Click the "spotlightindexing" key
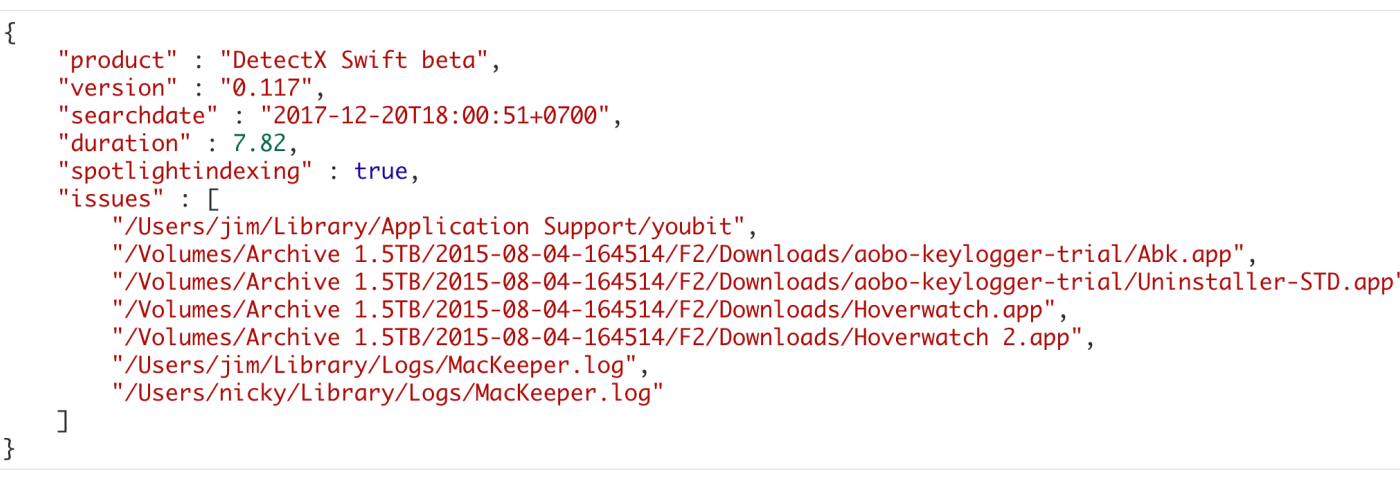1400x481 pixels. pos(187,171)
